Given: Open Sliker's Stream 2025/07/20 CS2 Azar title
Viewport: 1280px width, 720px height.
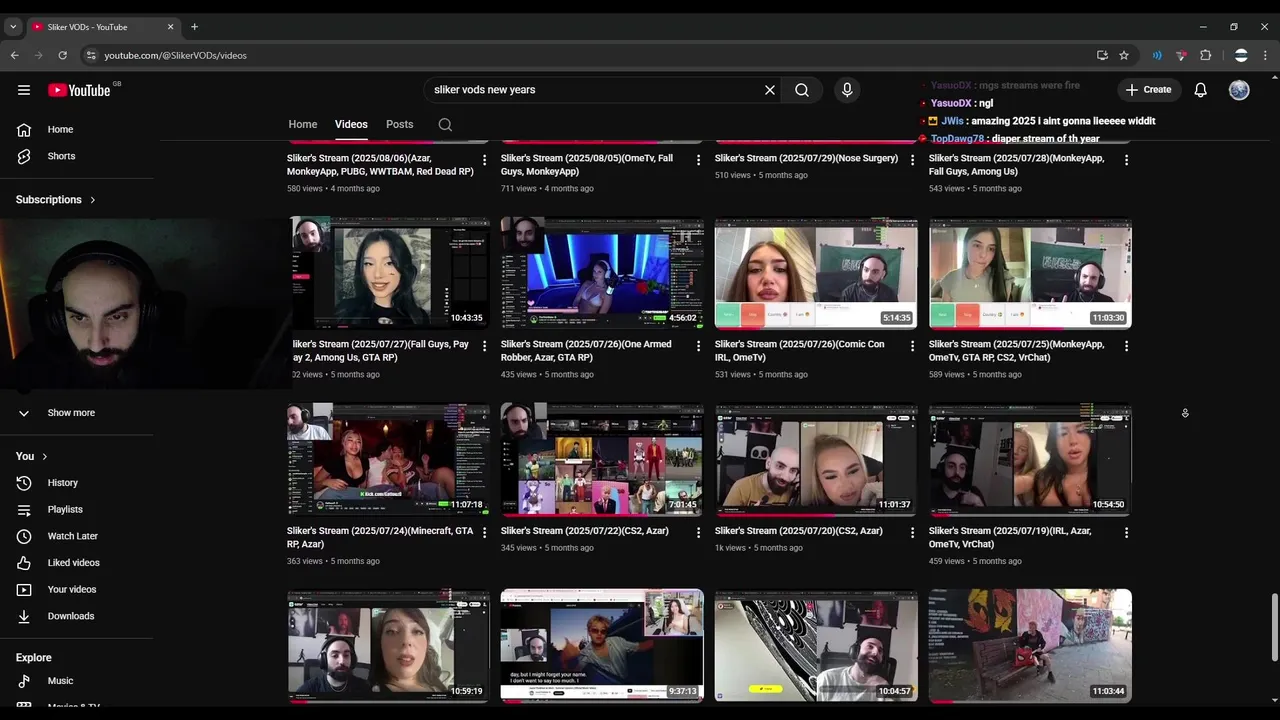Looking at the screenshot, I should pos(798,531).
